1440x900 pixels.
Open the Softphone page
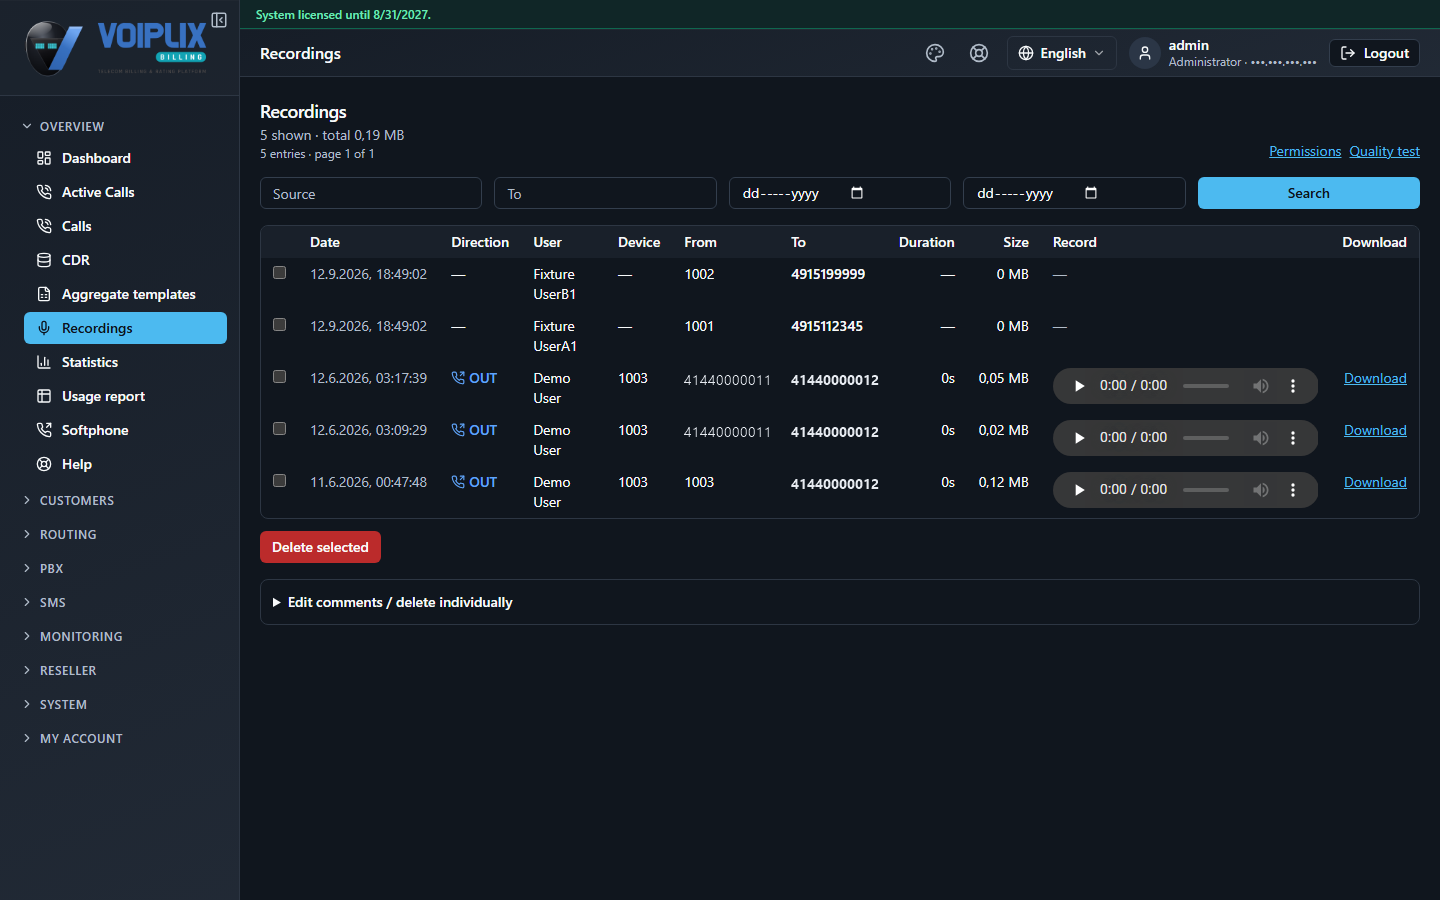click(x=125, y=430)
